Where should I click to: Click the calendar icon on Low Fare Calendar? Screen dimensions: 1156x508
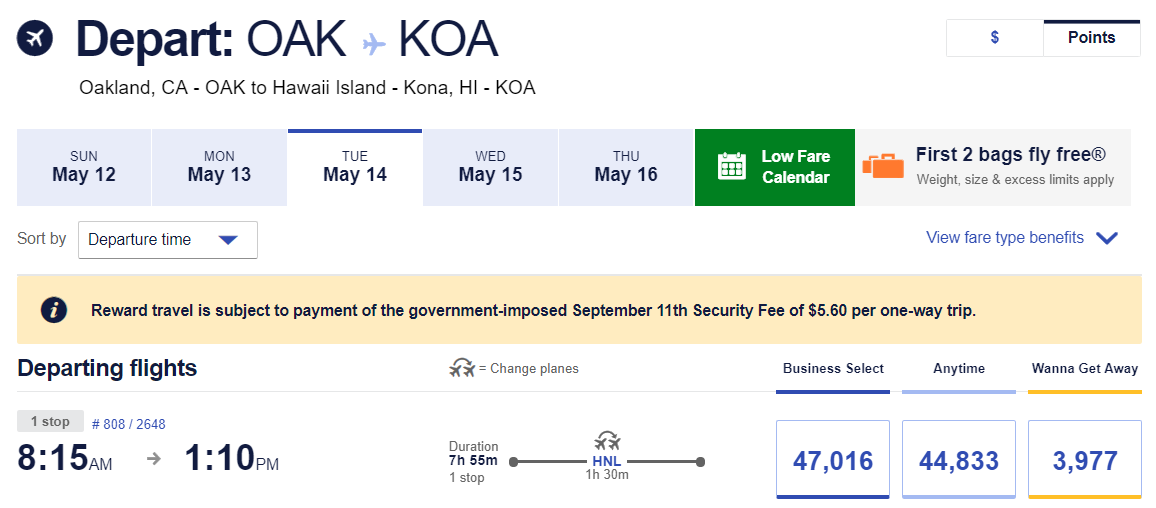click(x=732, y=166)
